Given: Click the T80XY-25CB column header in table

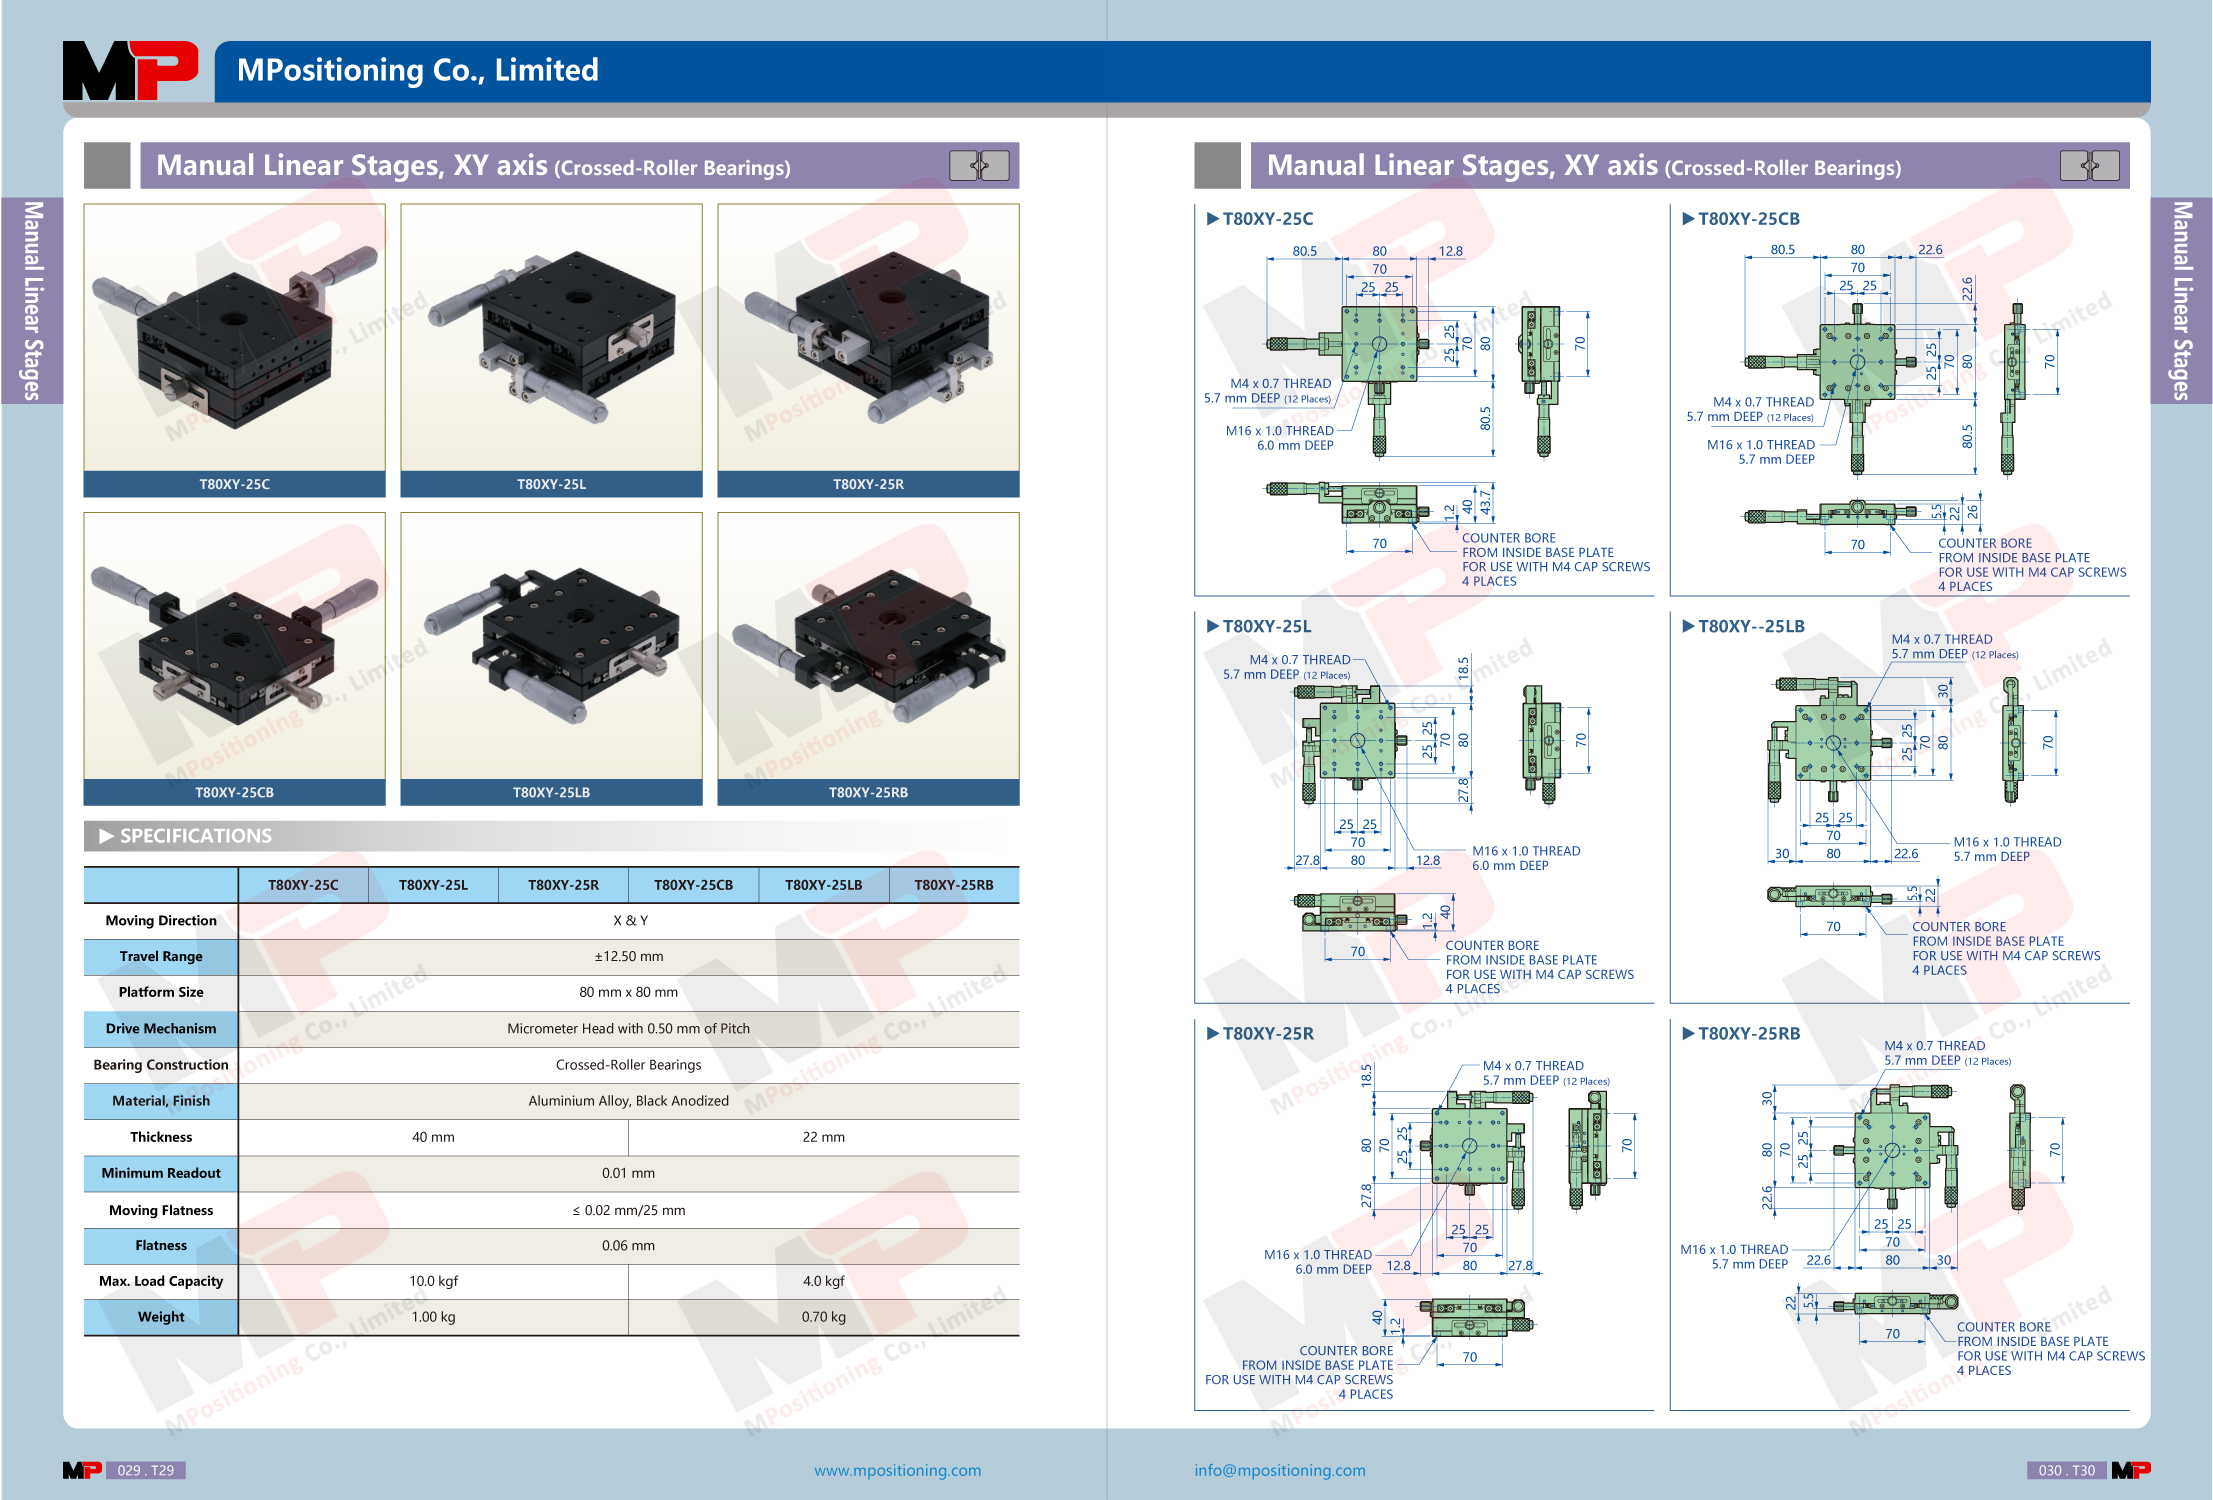Looking at the screenshot, I should click(x=693, y=885).
